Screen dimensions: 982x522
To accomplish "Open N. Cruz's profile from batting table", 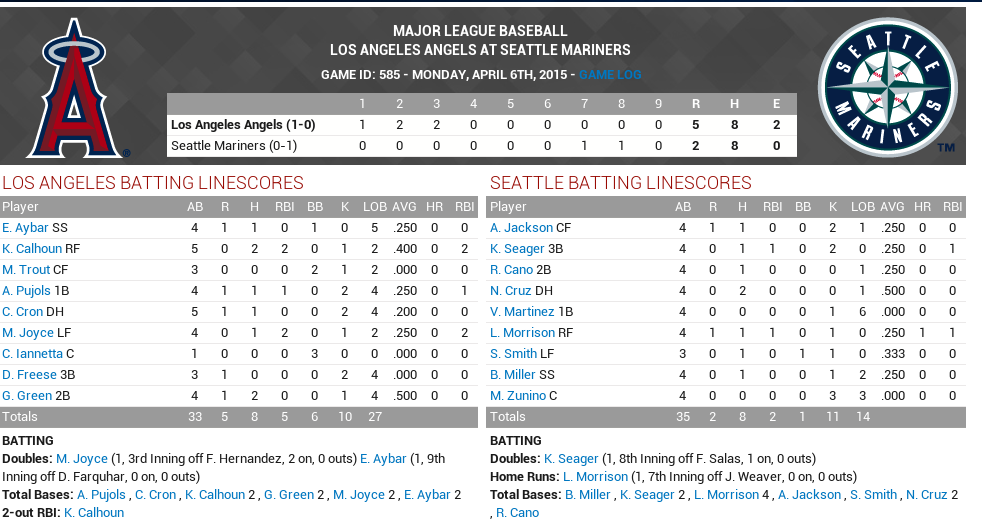I will 512,291.
